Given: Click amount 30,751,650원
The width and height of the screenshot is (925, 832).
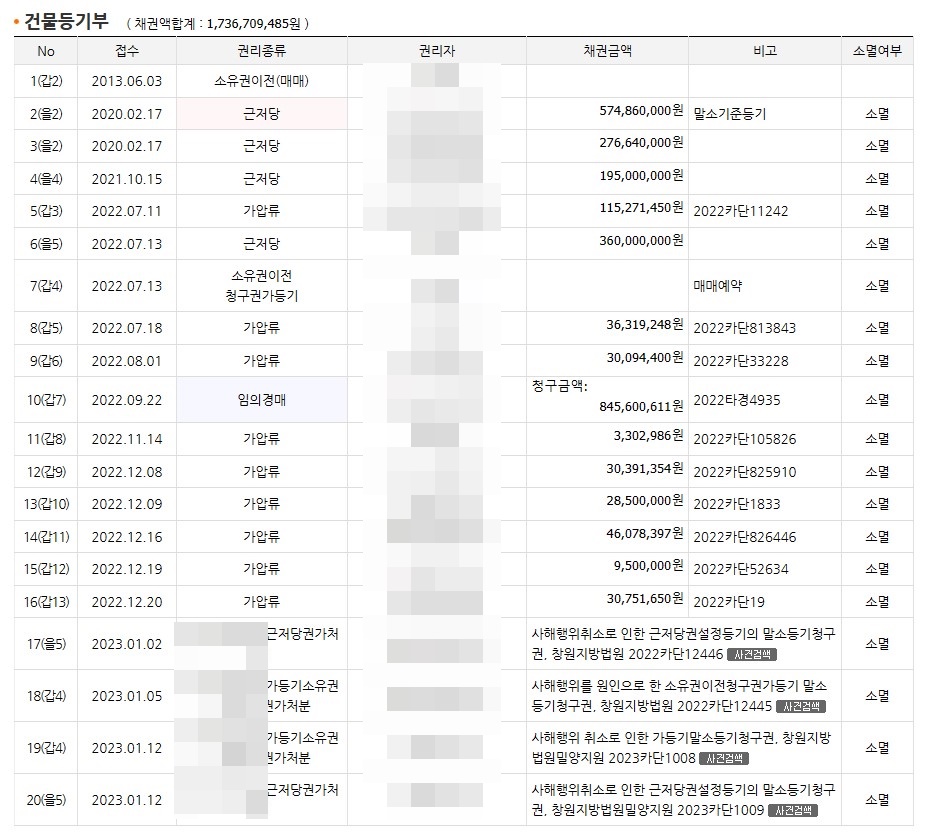Looking at the screenshot, I should pyautogui.click(x=645, y=598).
